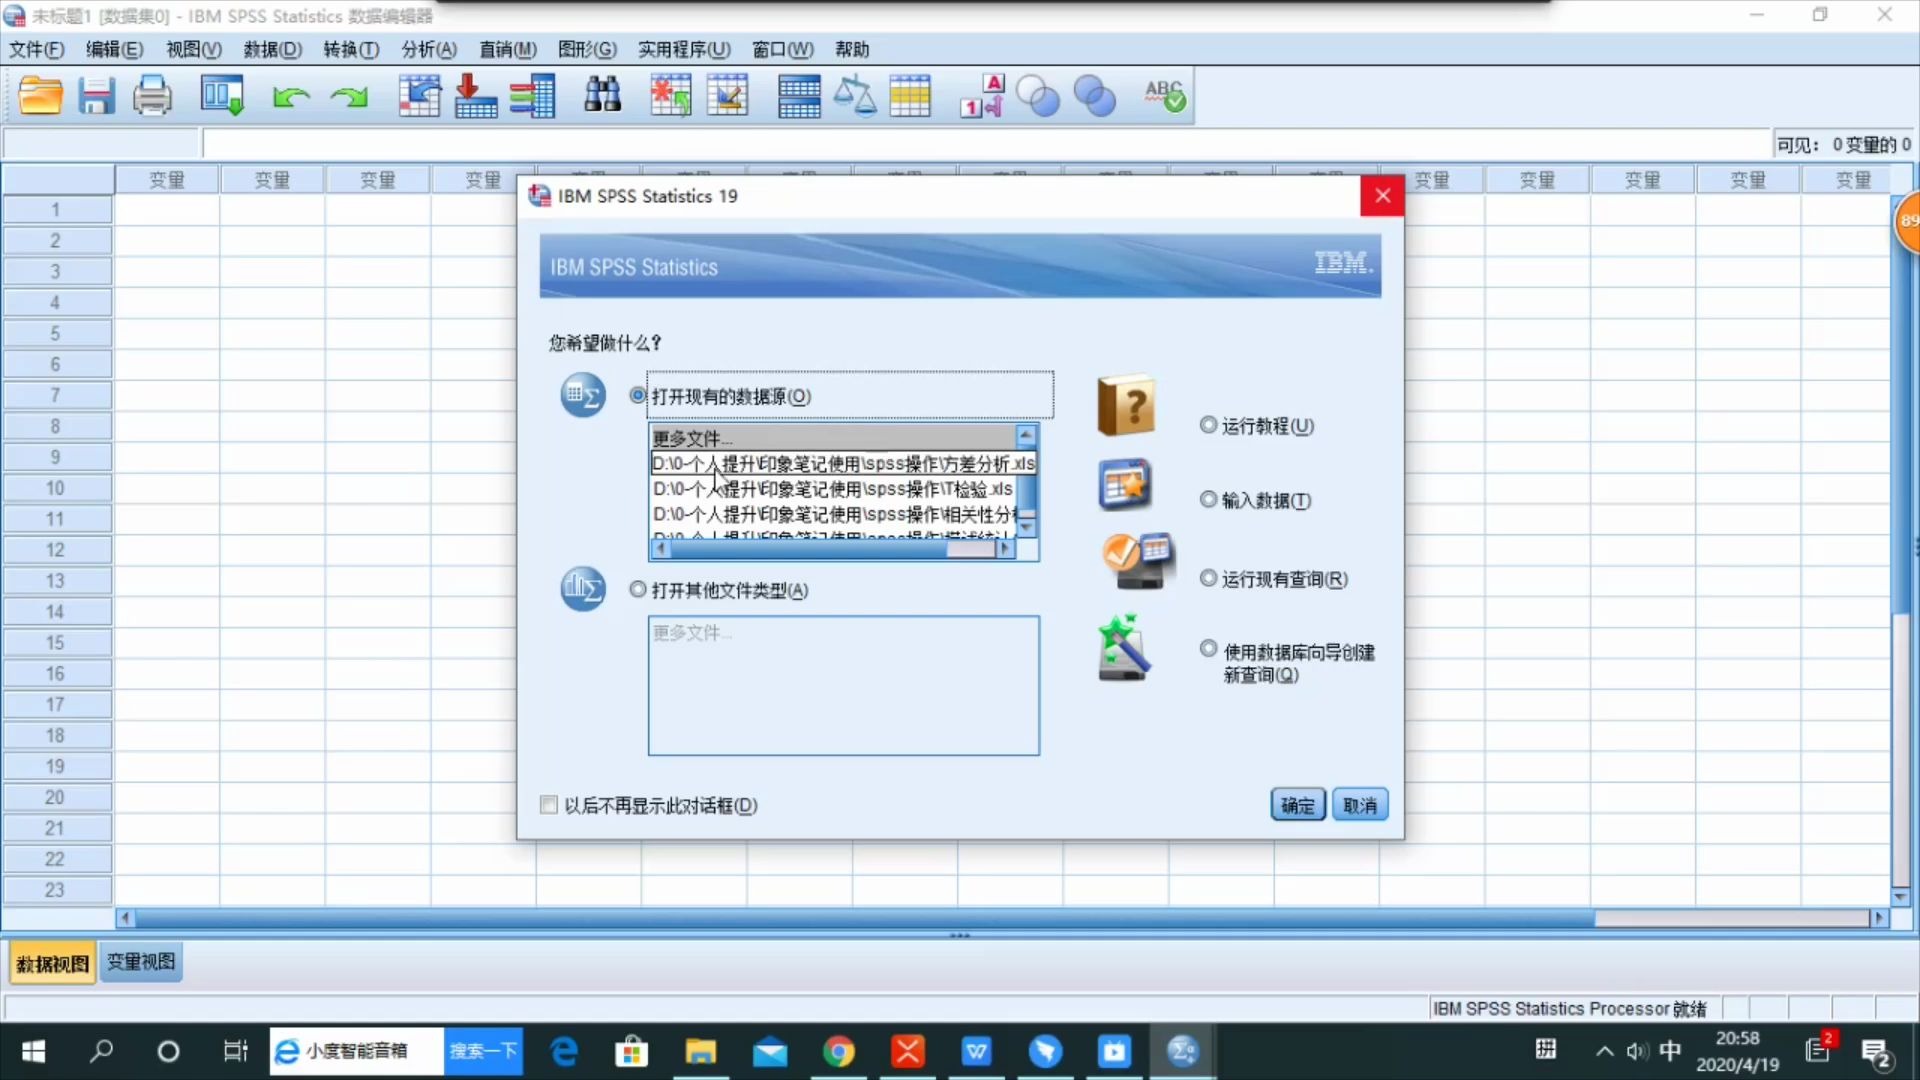Click the Undo green arrow icon

291,96
